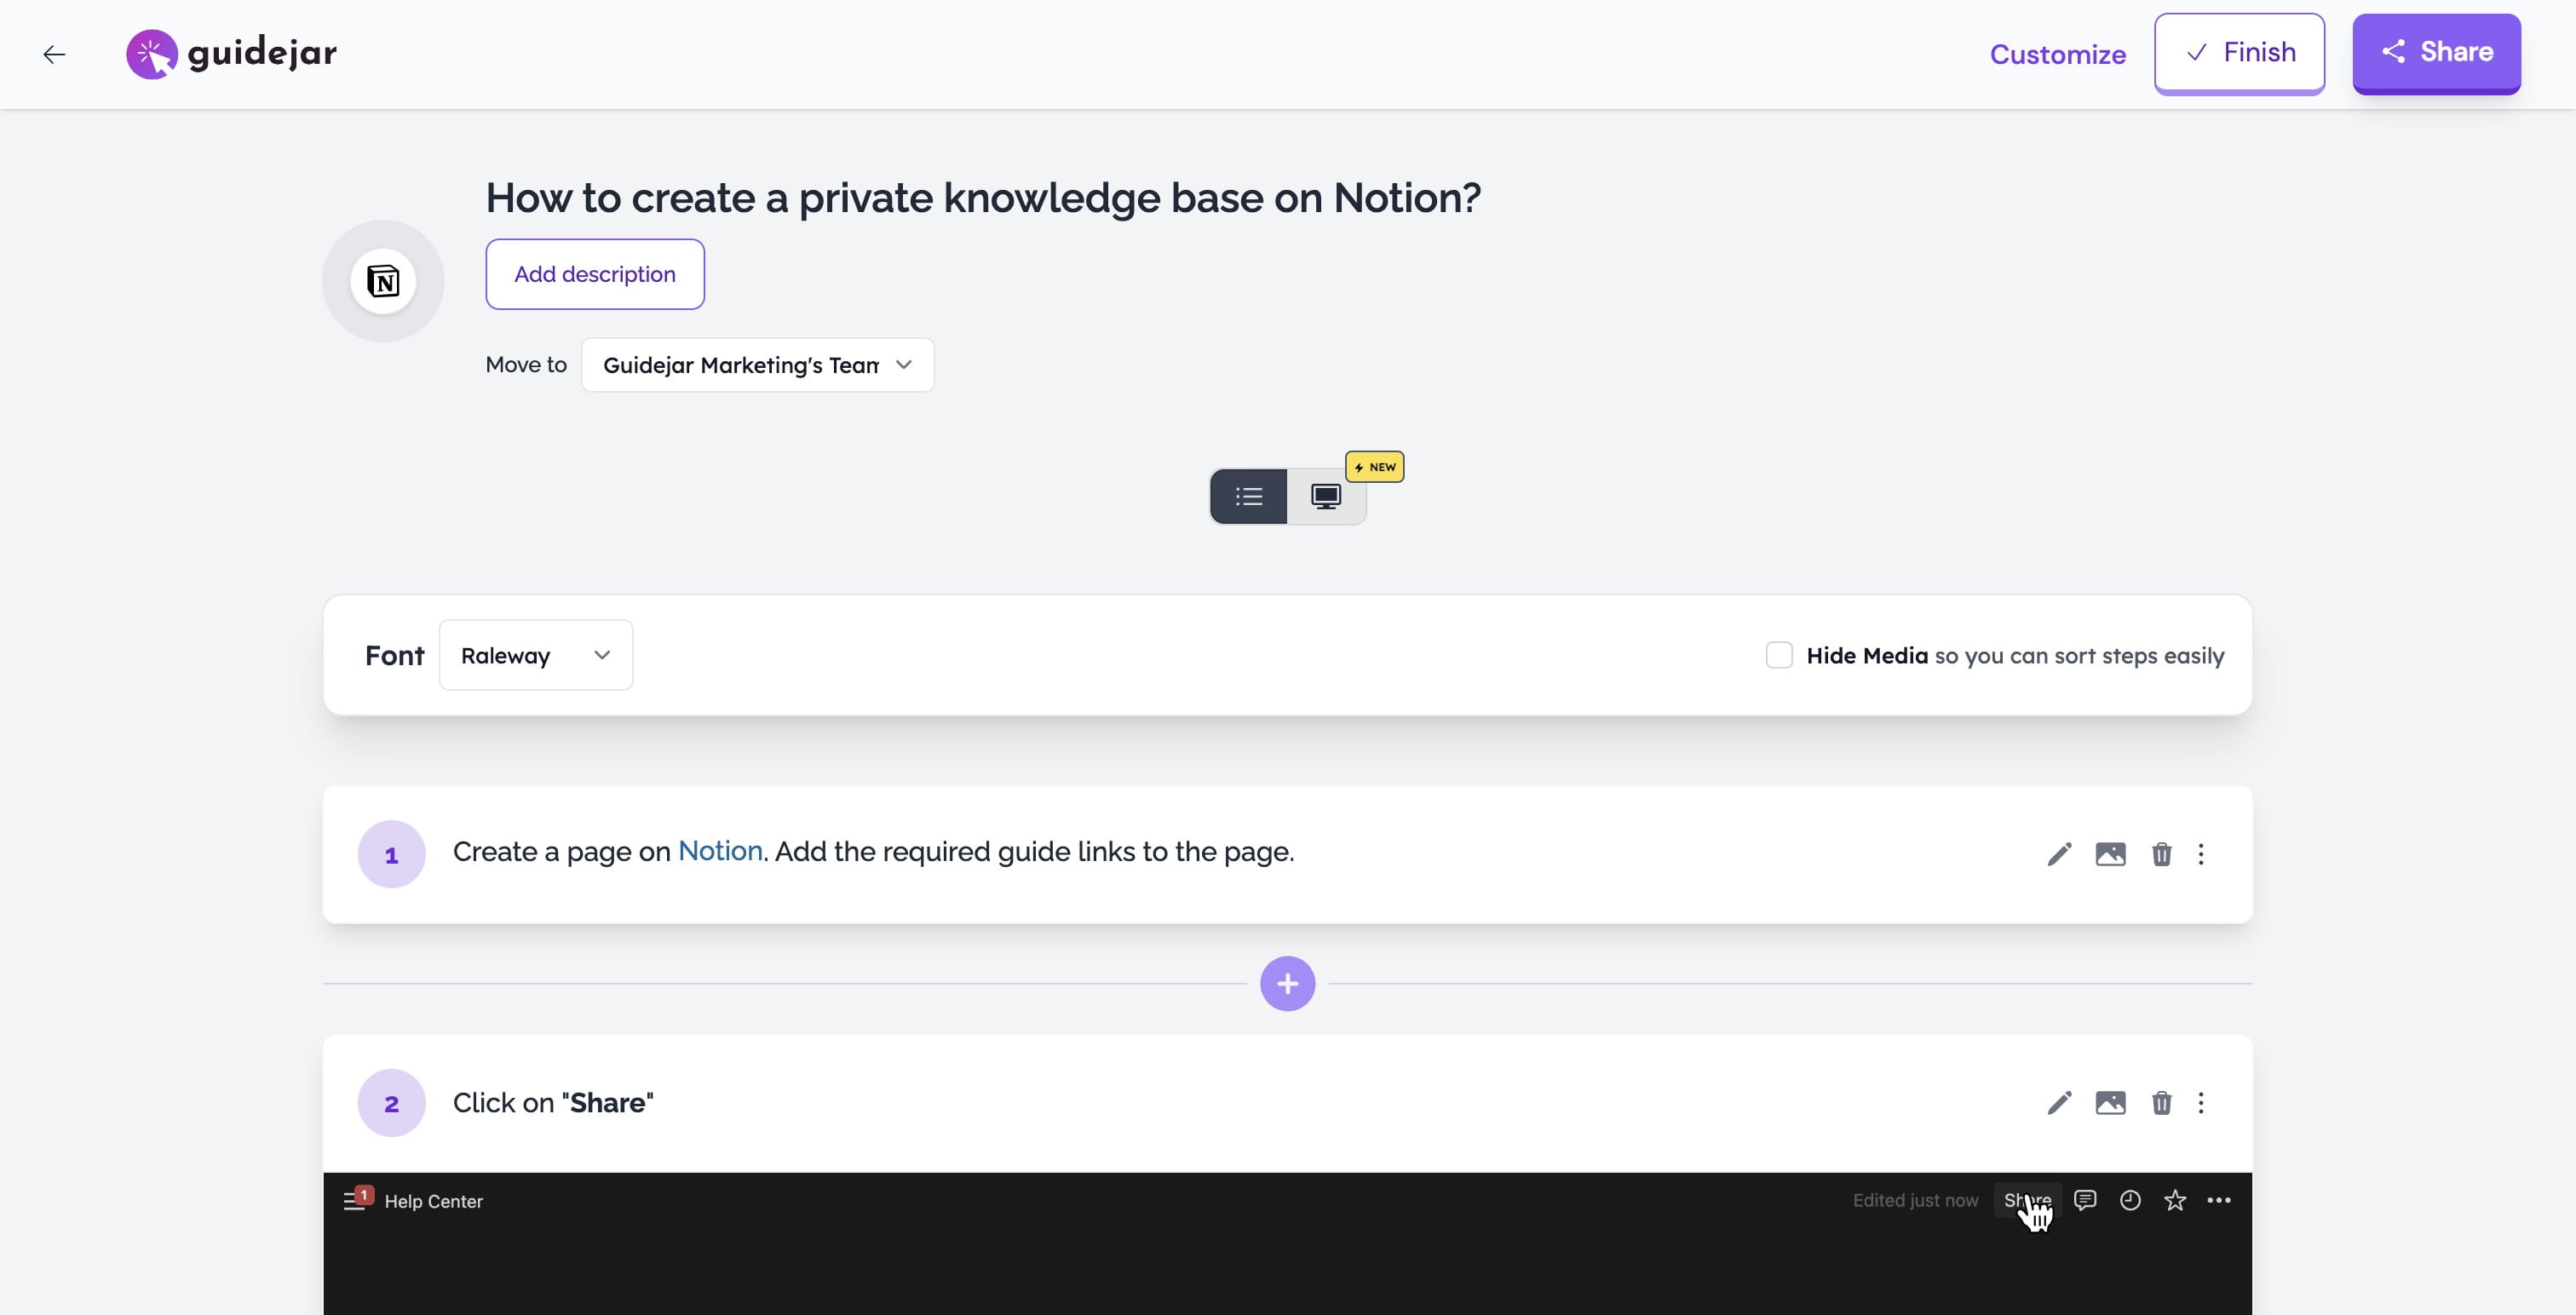The image size is (2576, 1315).
Task: Click the purple Share button
Action: coord(2436,53)
